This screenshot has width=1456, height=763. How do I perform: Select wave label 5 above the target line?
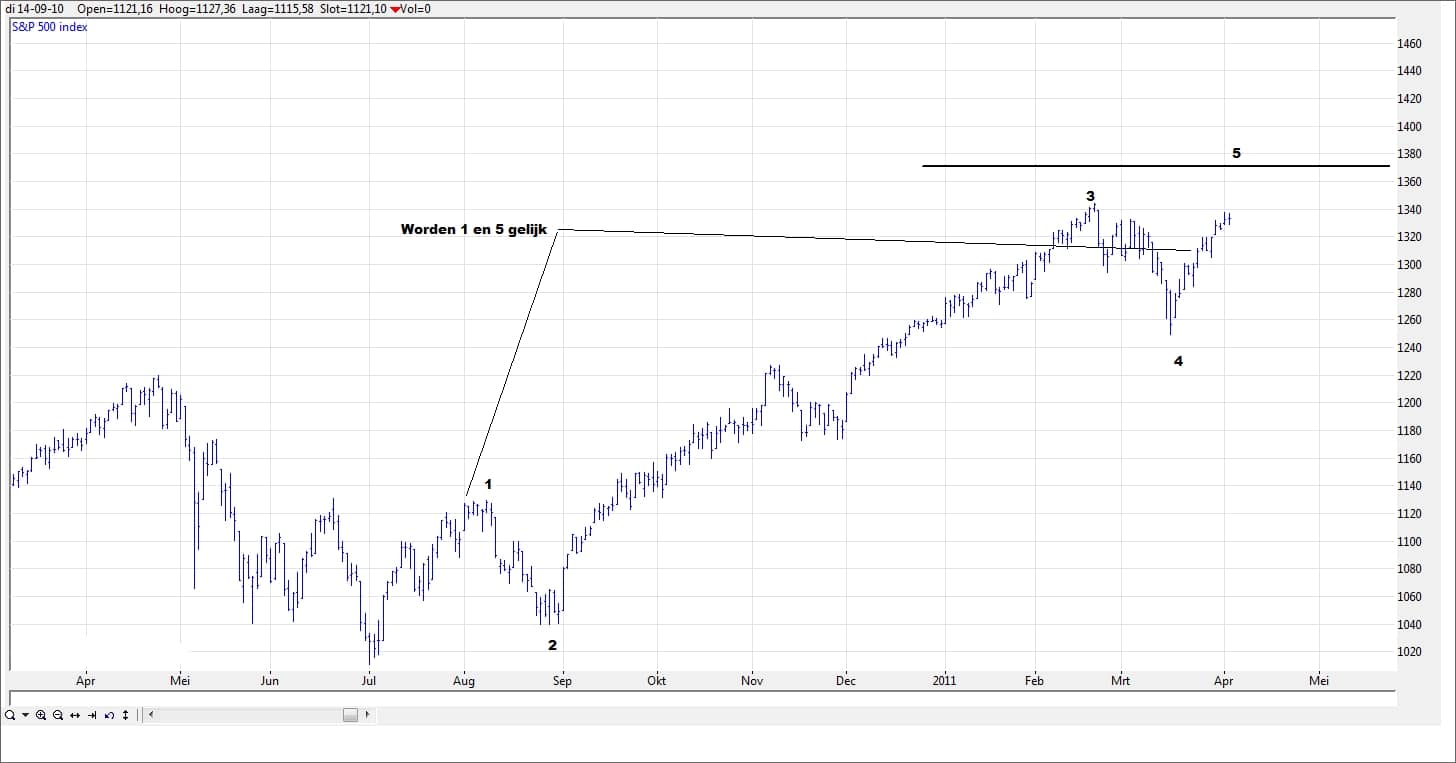[x=1236, y=153]
